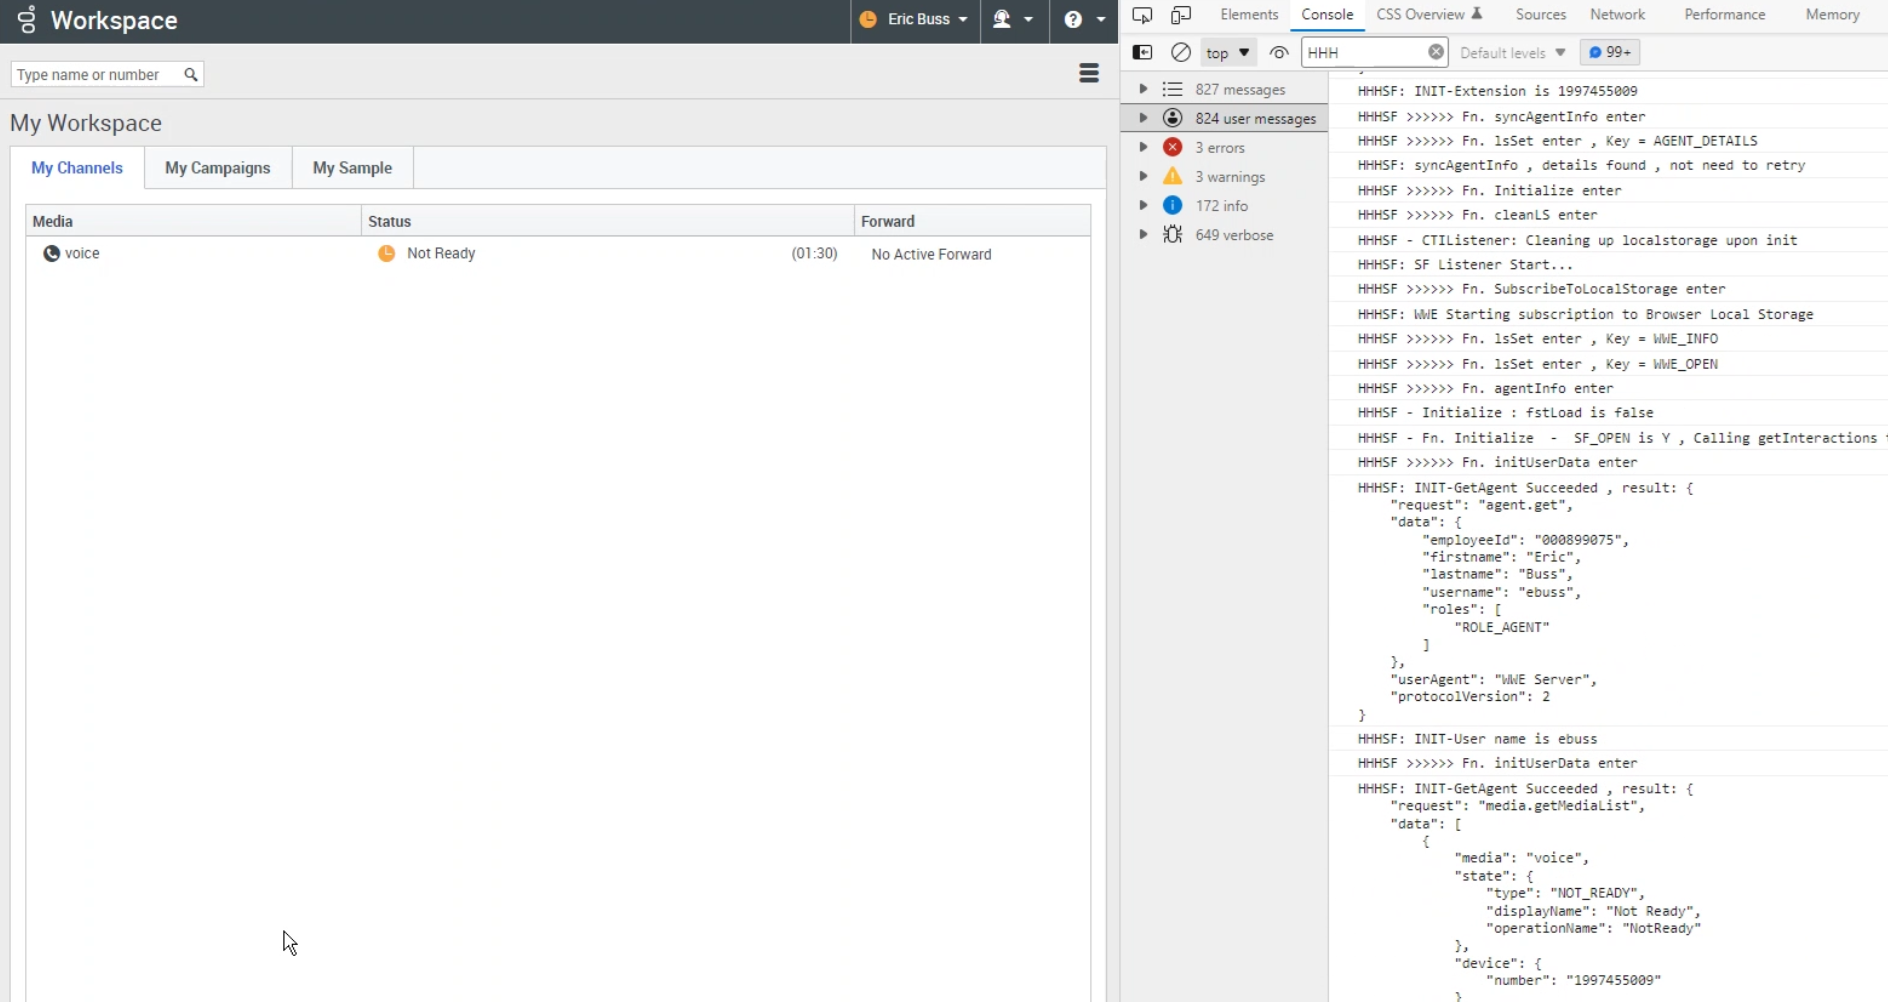The width and height of the screenshot is (1888, 1002).
Task: Open the hamburger menu in Workspace
Action: (x=1089, y=73)
